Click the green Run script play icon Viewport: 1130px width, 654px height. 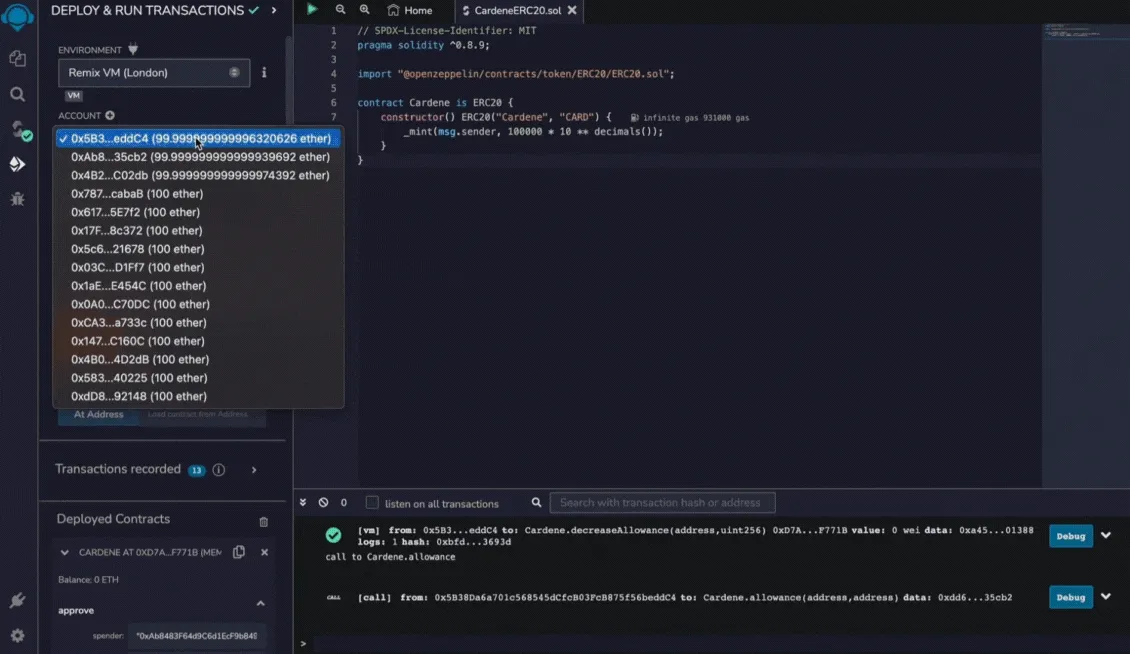pyautogui.click(x=312, y=9)
